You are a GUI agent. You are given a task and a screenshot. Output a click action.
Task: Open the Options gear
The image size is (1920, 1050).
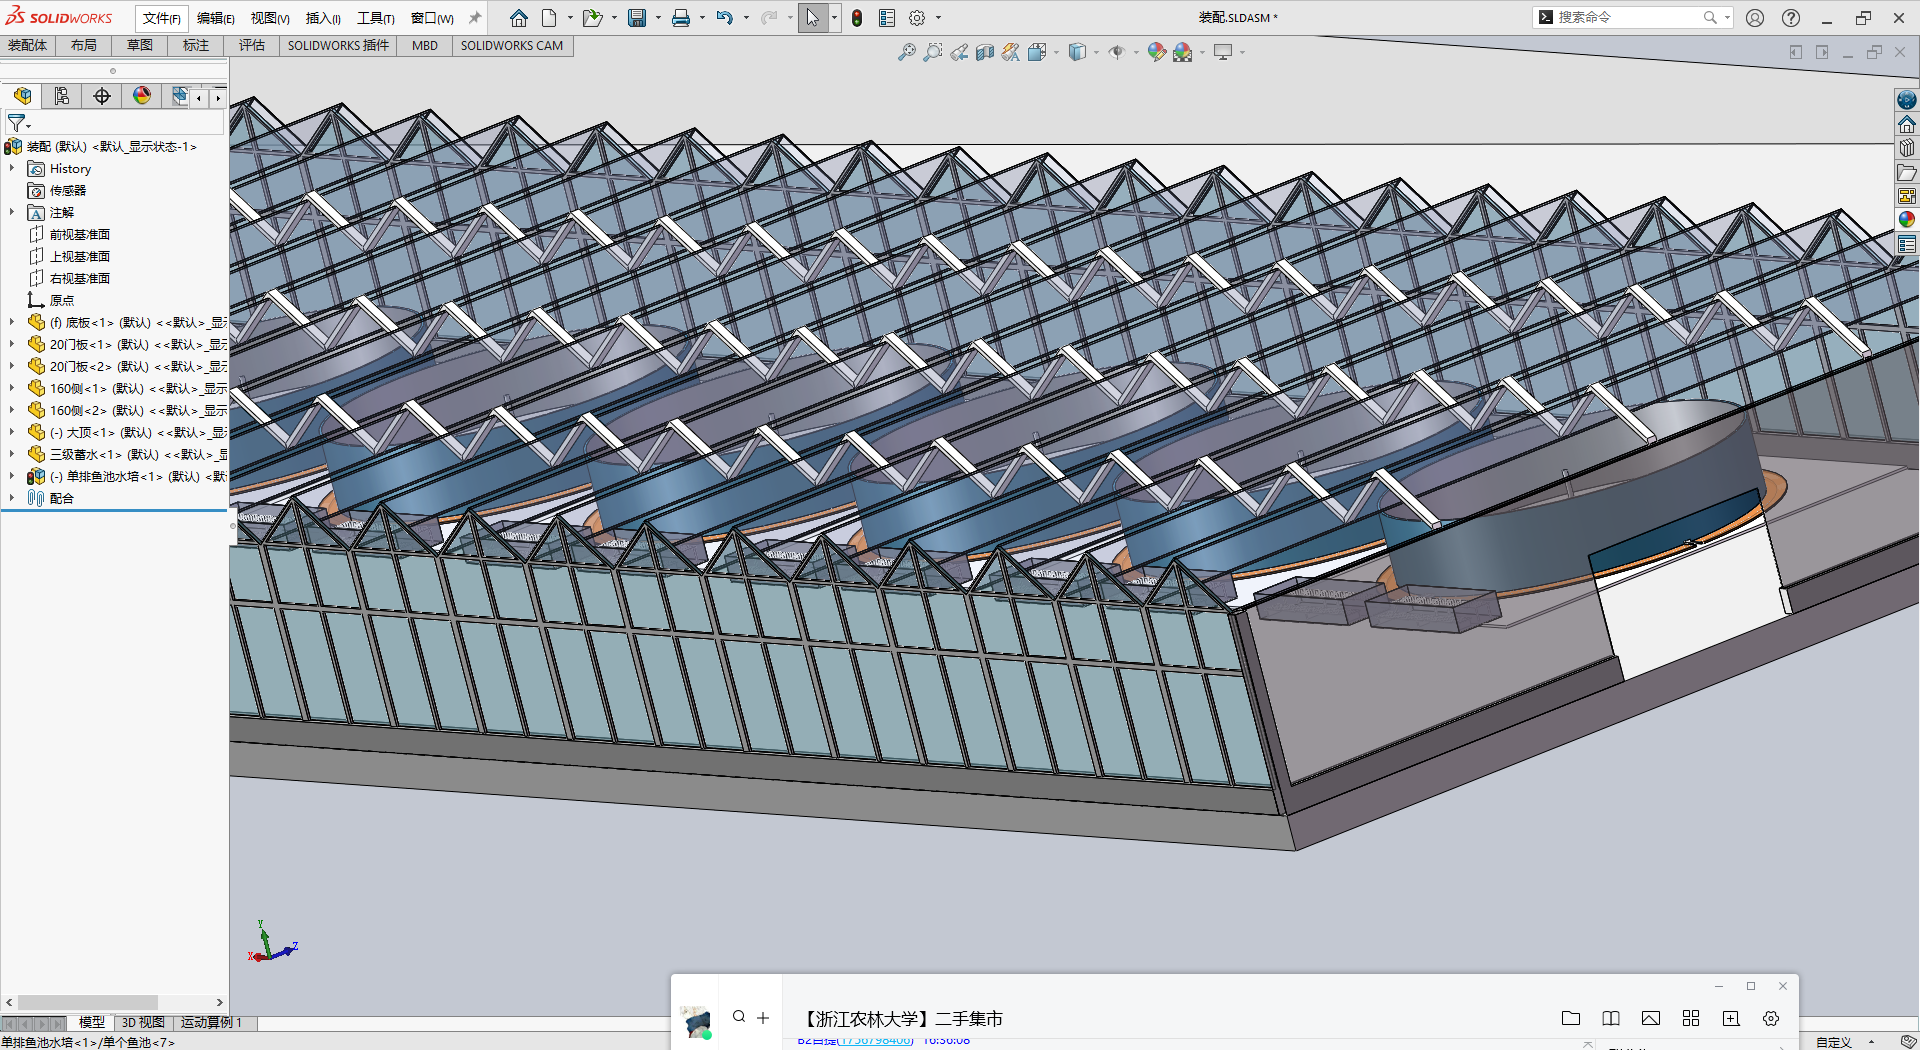coord(917,18)
